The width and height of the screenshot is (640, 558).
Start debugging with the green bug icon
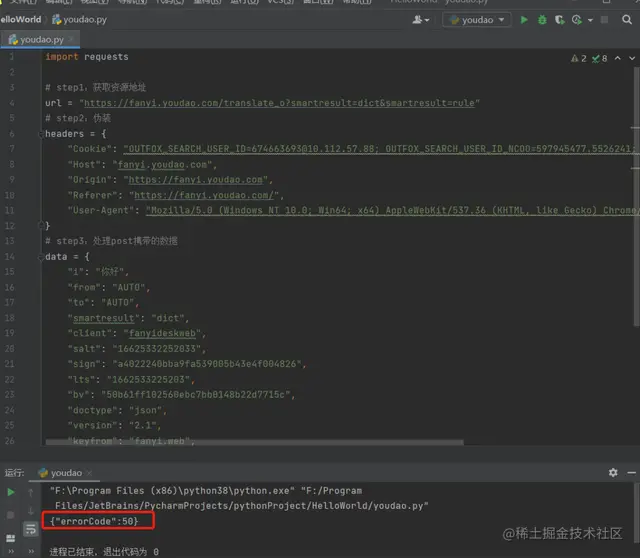pyautogui.click(x=542, y=20)
